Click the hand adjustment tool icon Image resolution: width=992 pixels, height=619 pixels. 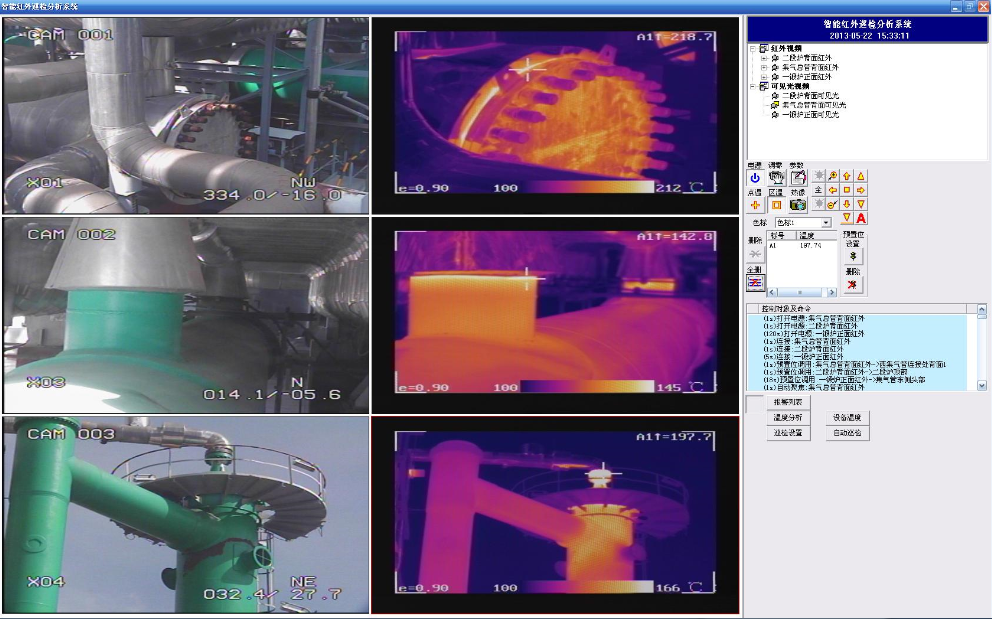click(776, 178)
